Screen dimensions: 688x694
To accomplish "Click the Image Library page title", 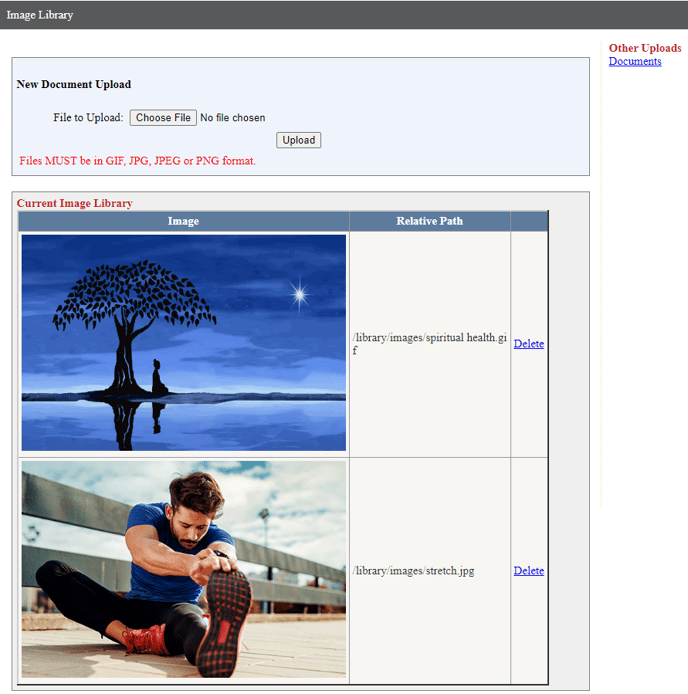I will click(40, 15).
